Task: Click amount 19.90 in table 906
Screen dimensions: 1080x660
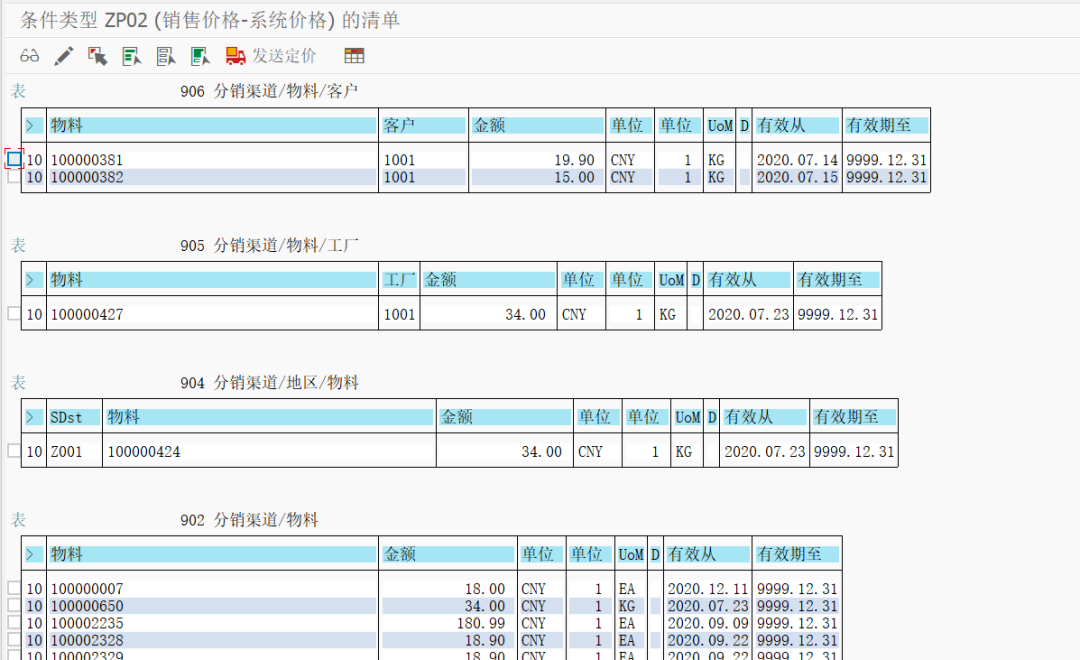Action: click(574, 160)
